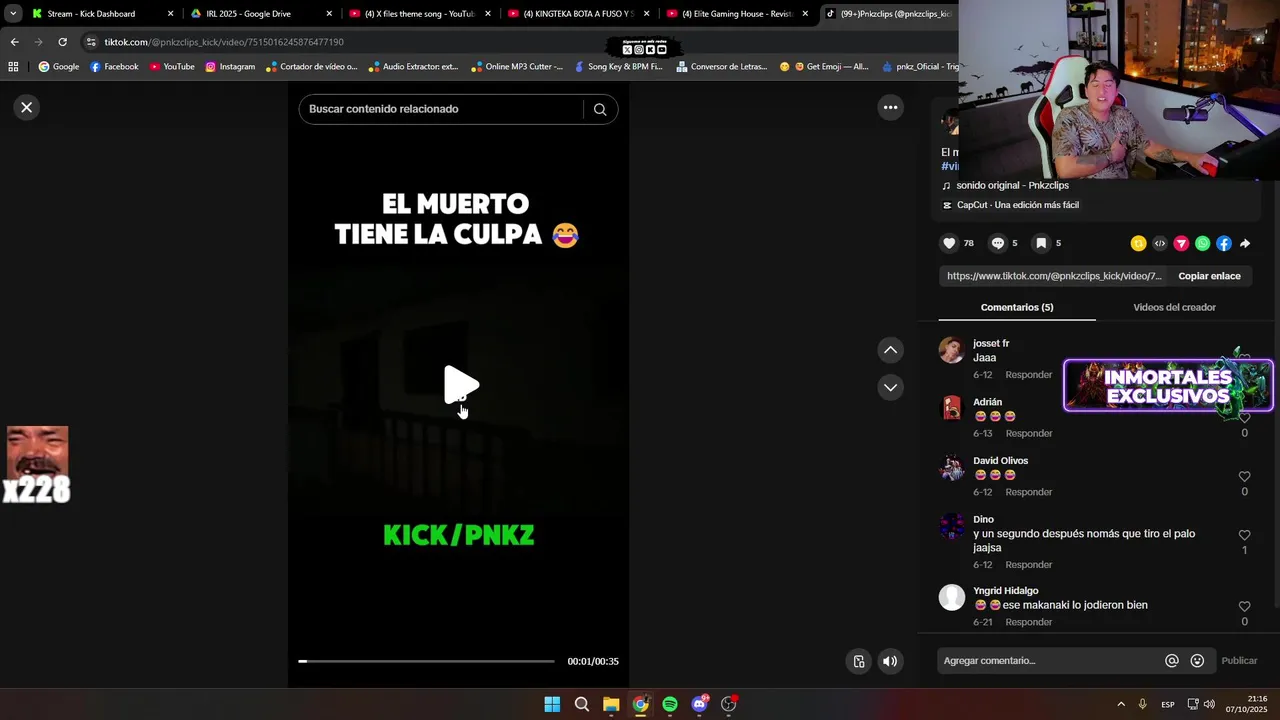Mute the video with speaker icon
This screenshot has width=1280, height=720.
coord(890,661)
